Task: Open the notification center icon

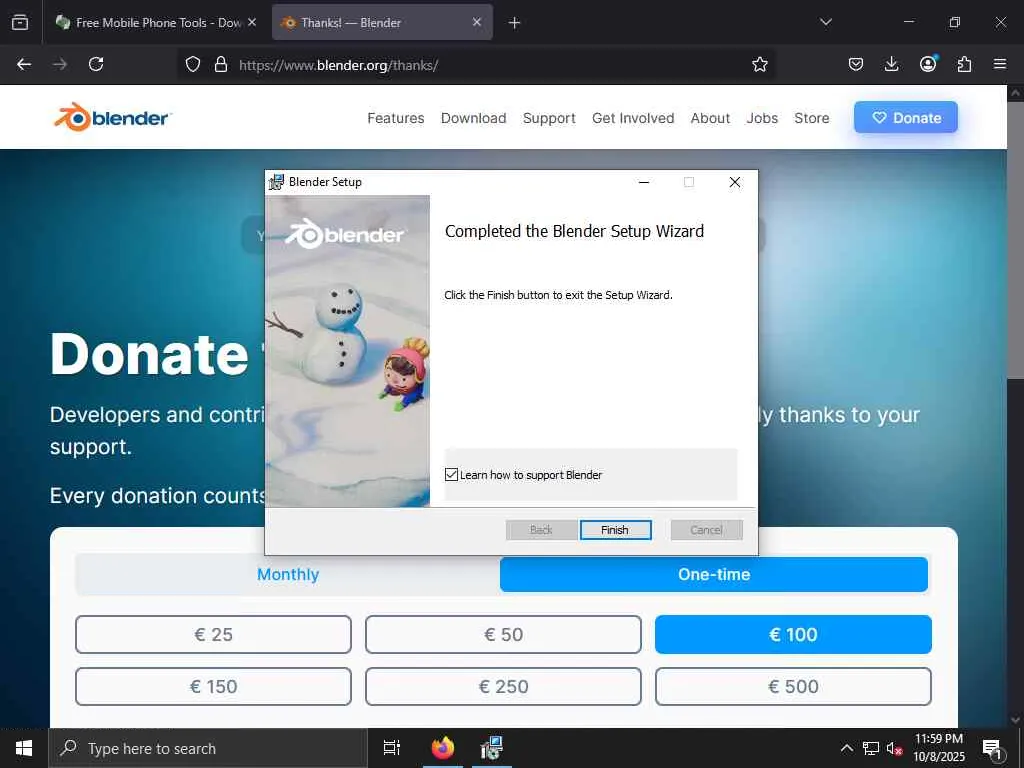Action: point(992,749)
